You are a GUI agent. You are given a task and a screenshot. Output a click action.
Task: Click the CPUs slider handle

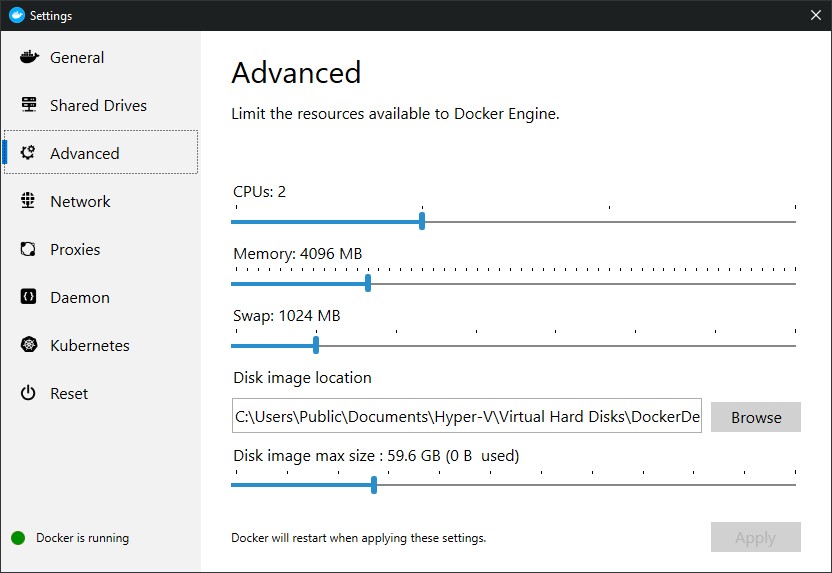click(x=422, y=221)
